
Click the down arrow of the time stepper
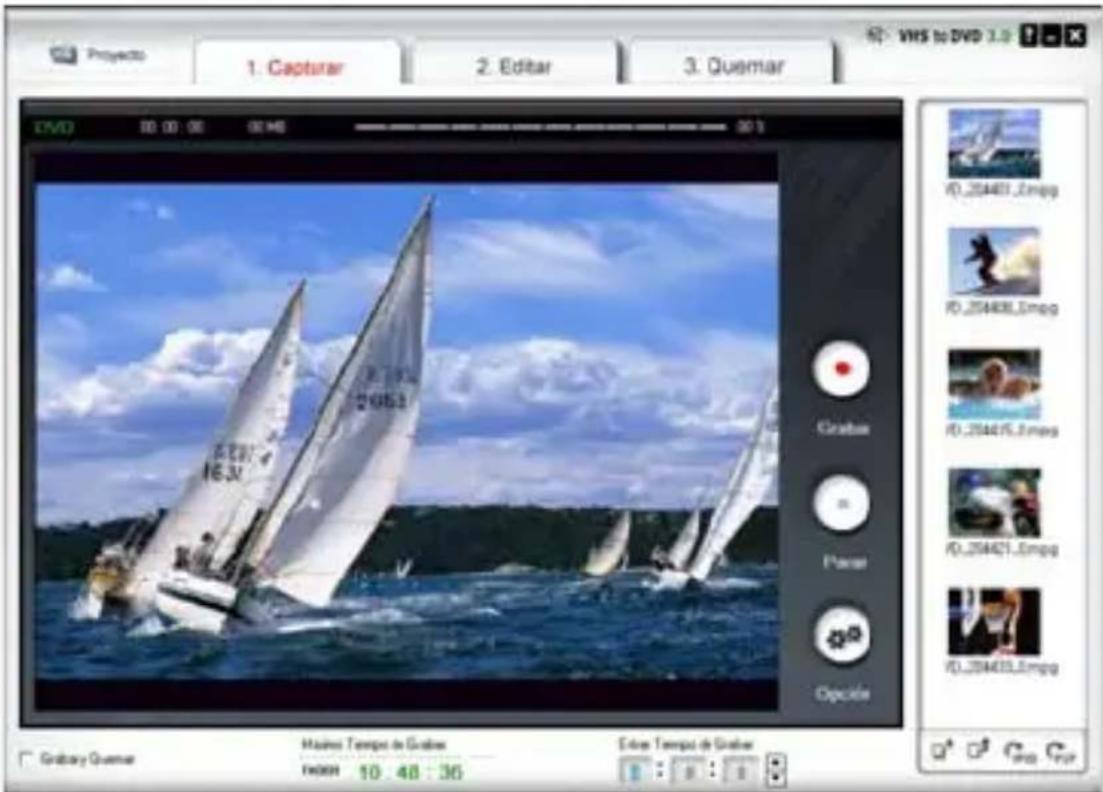click(774, 778)
